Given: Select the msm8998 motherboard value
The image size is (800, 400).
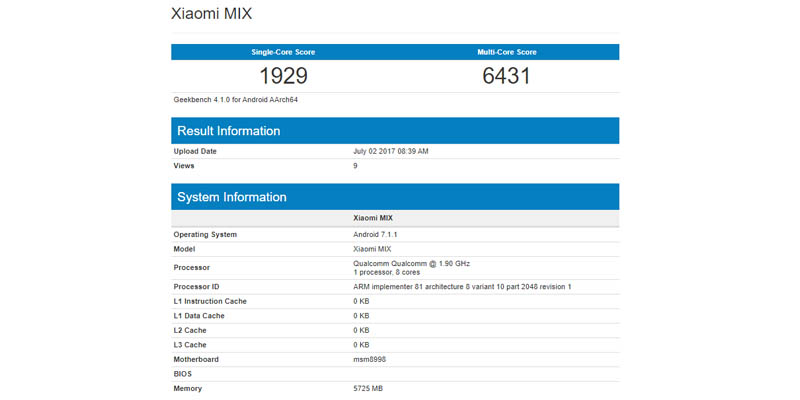Looking at the screenshot, I should pyautogui.click(x=369, y=359).
